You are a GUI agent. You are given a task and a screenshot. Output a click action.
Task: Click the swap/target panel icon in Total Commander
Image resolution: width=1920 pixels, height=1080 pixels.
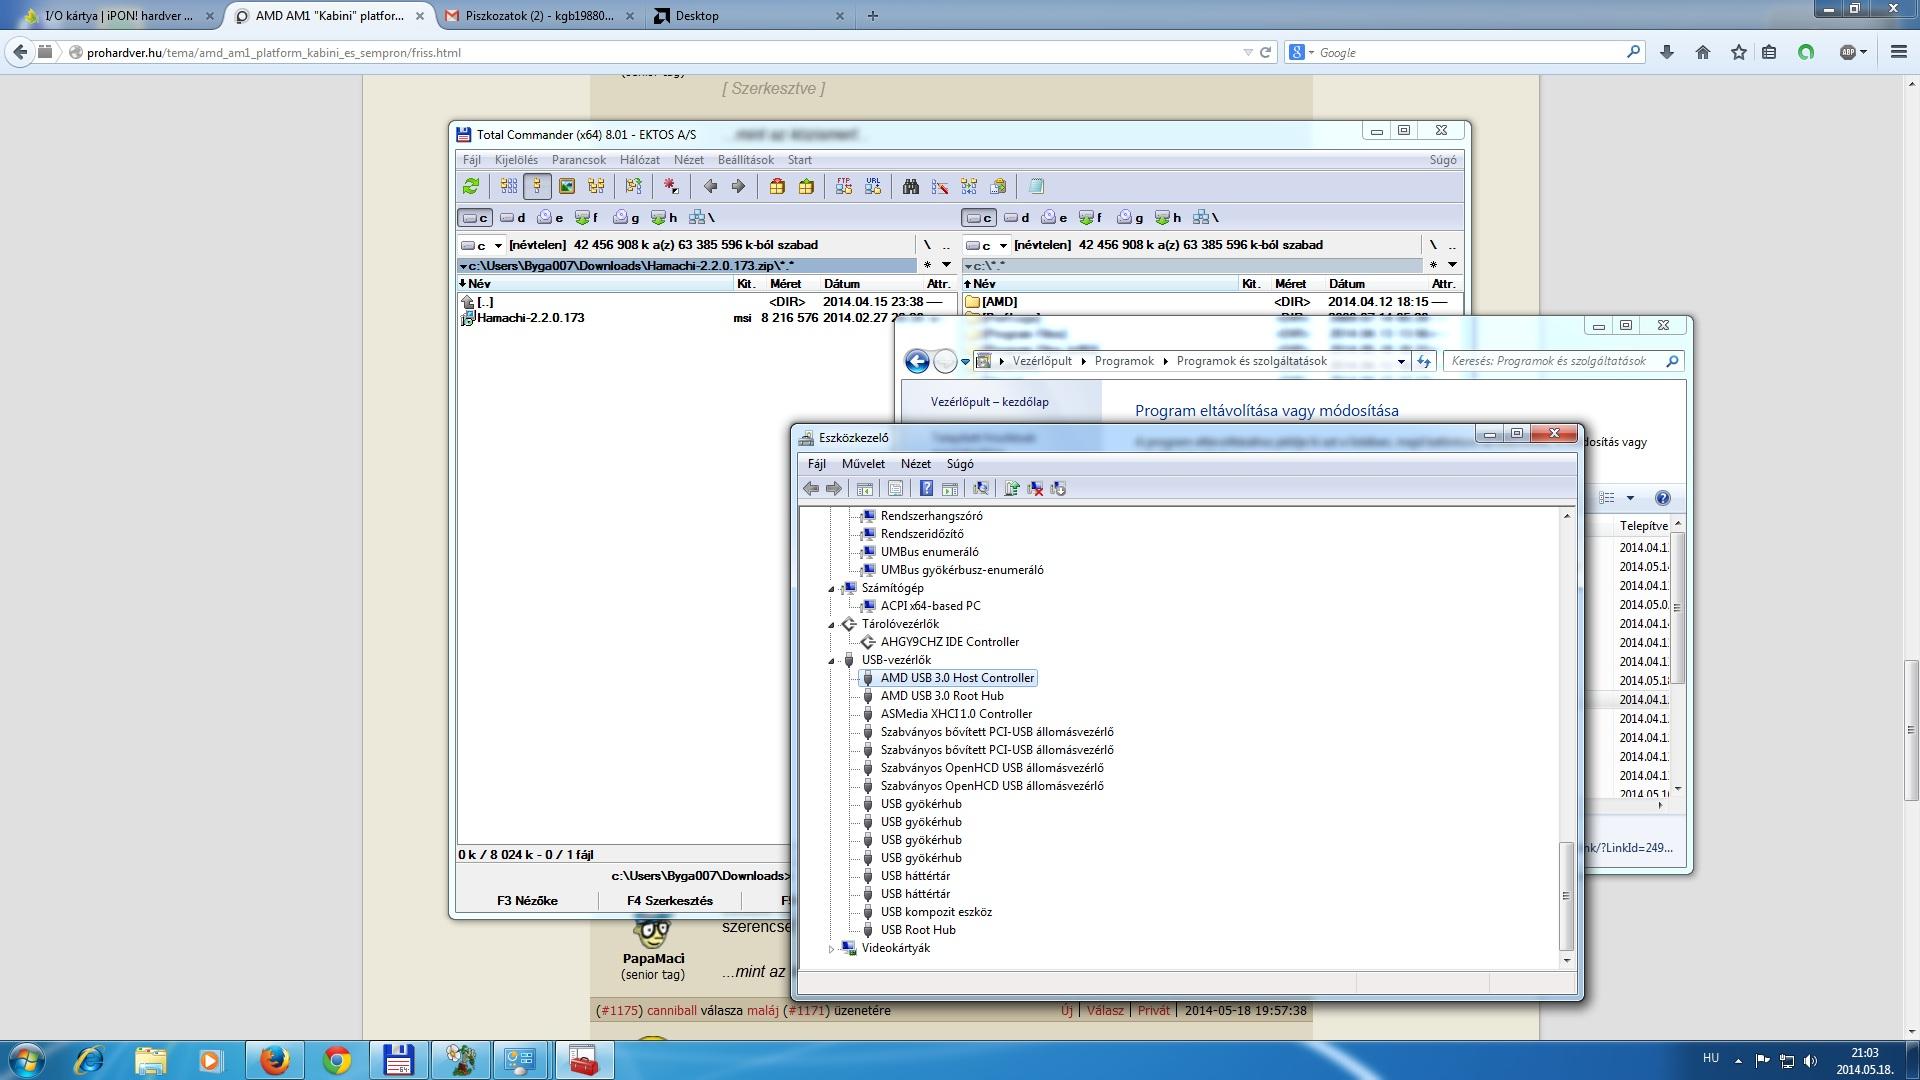[x=633, y=187]
